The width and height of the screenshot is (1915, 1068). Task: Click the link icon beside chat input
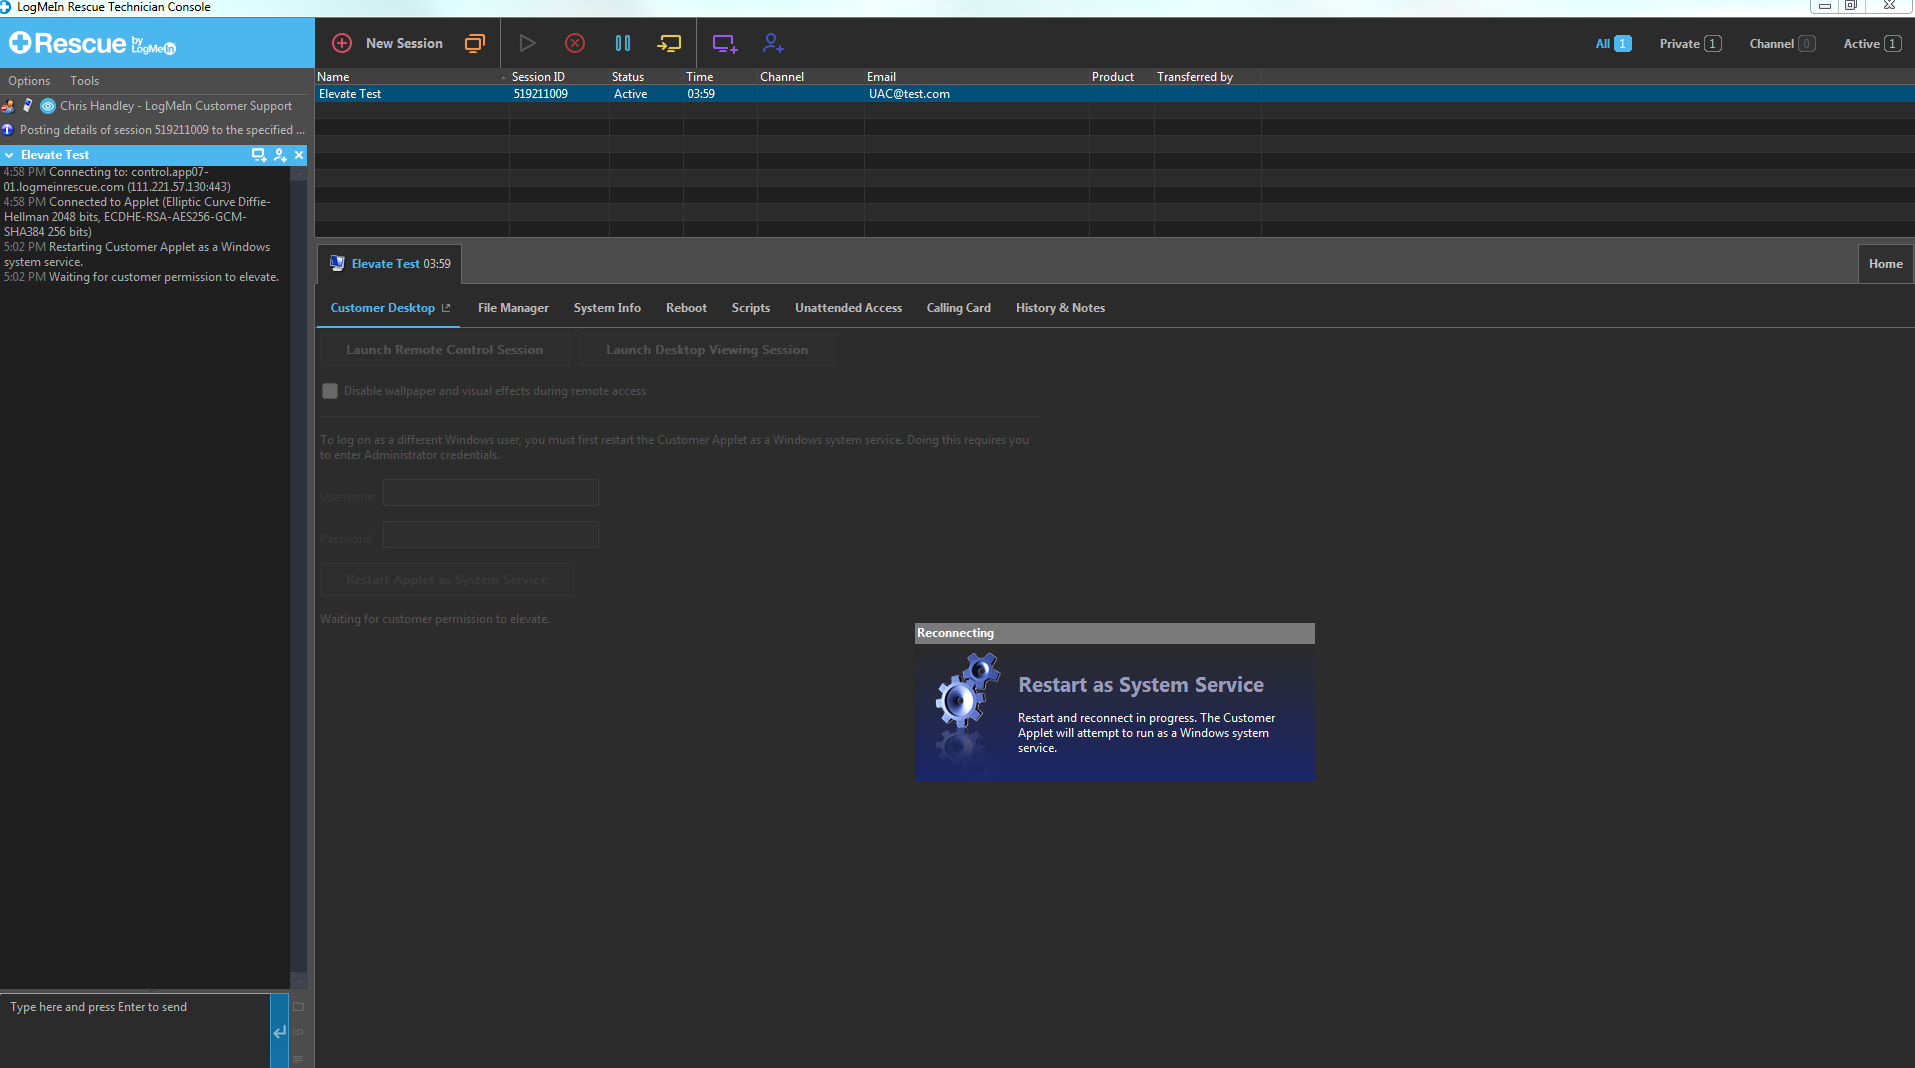(298, 1032)
